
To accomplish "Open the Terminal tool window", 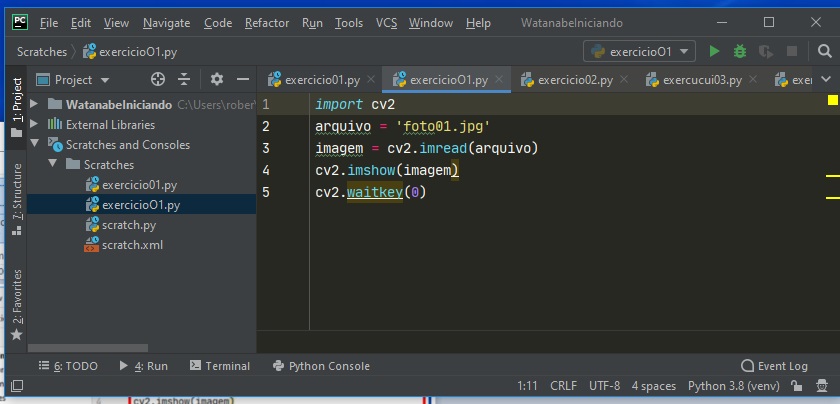I will (219, 366).
